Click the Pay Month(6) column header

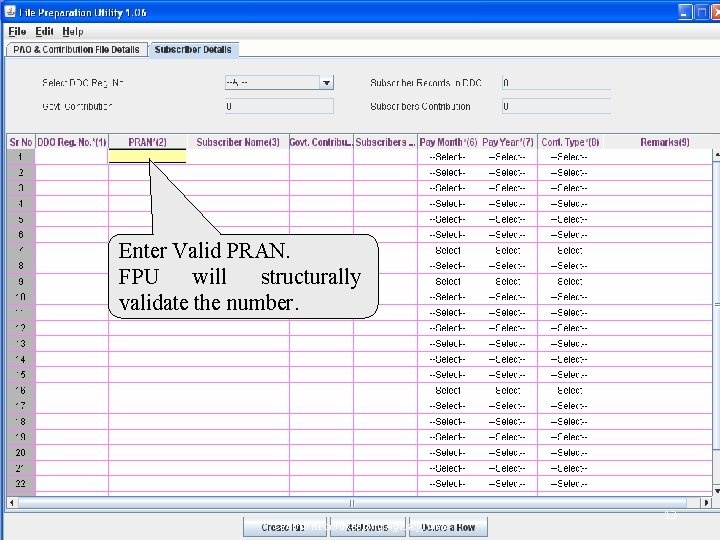click(448, 142)
